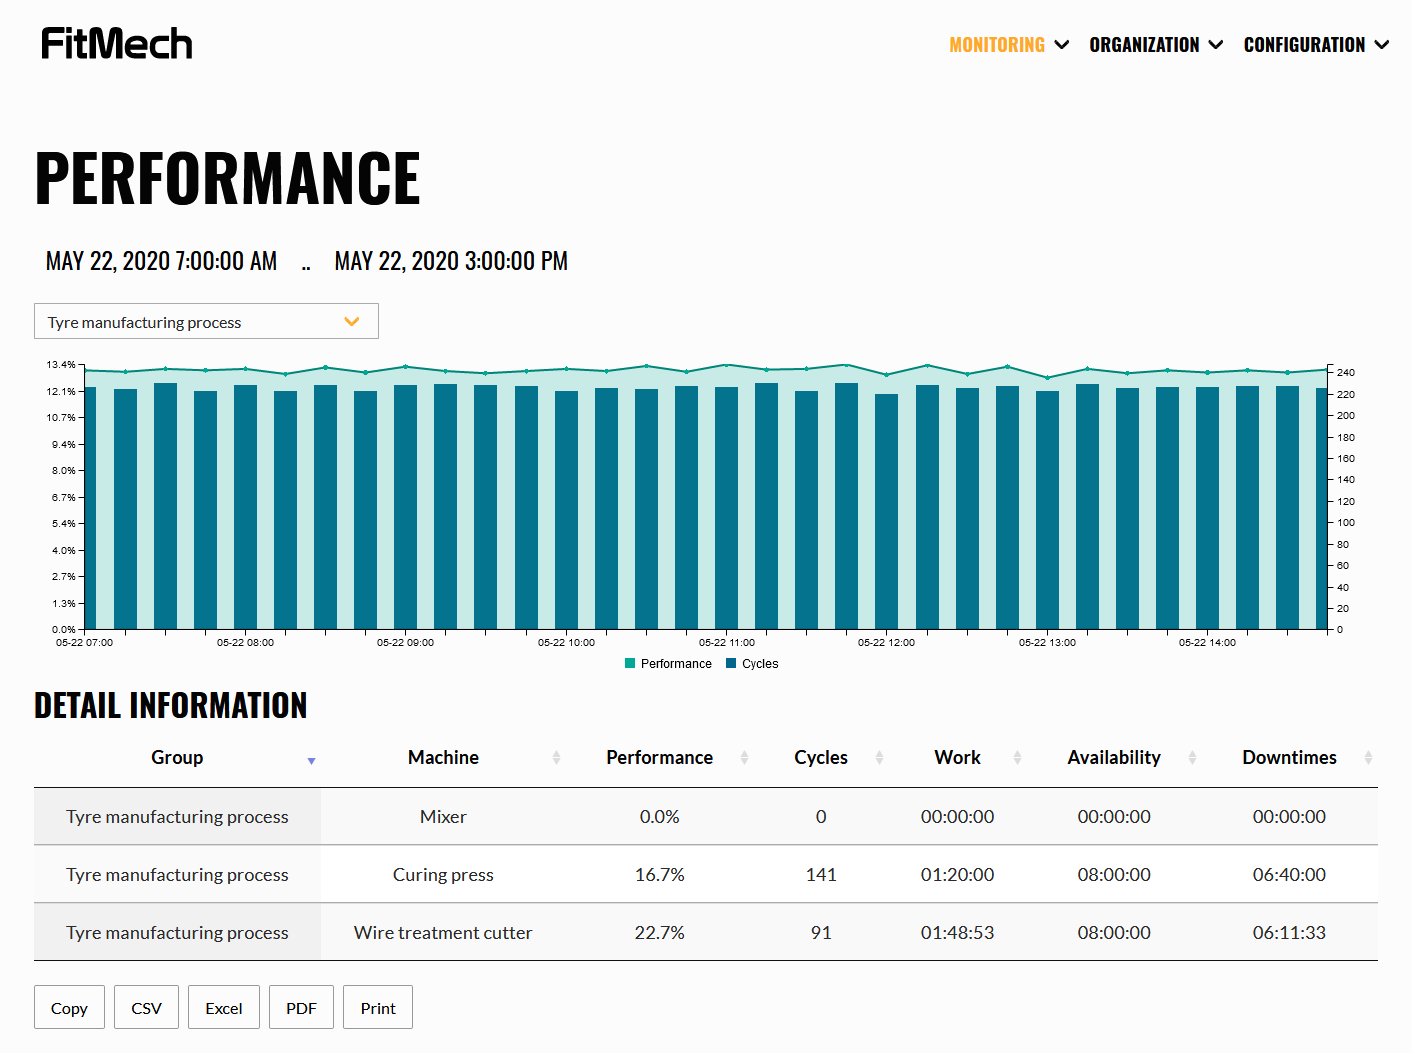
Task: Export table with the PDF button
Action: coord(301,1007)
